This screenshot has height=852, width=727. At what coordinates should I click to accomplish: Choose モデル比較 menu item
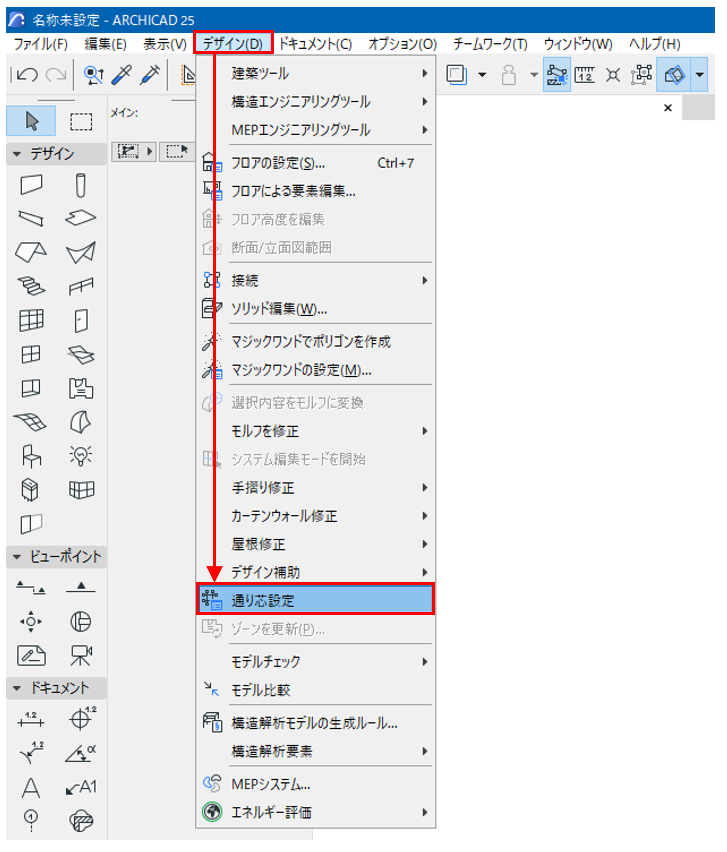point(316,690)
